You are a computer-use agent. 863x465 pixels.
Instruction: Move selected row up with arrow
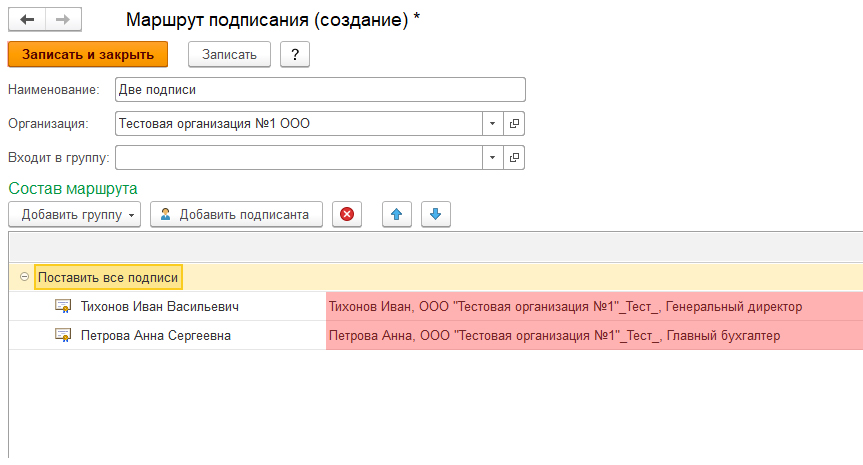pos(397,214)
